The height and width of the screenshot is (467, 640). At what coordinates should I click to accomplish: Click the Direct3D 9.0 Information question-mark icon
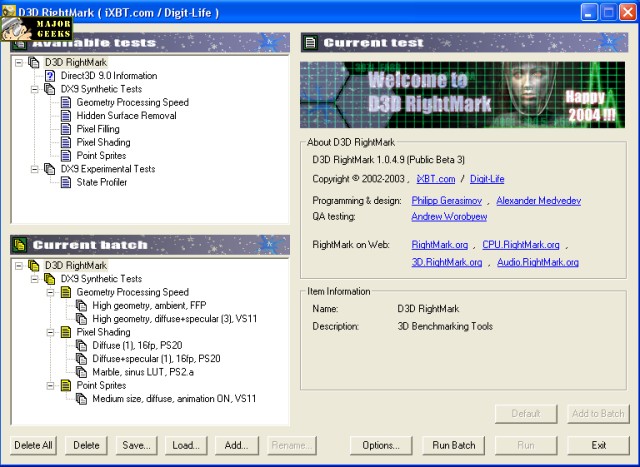pyautogui.click(x=50, y=76)
